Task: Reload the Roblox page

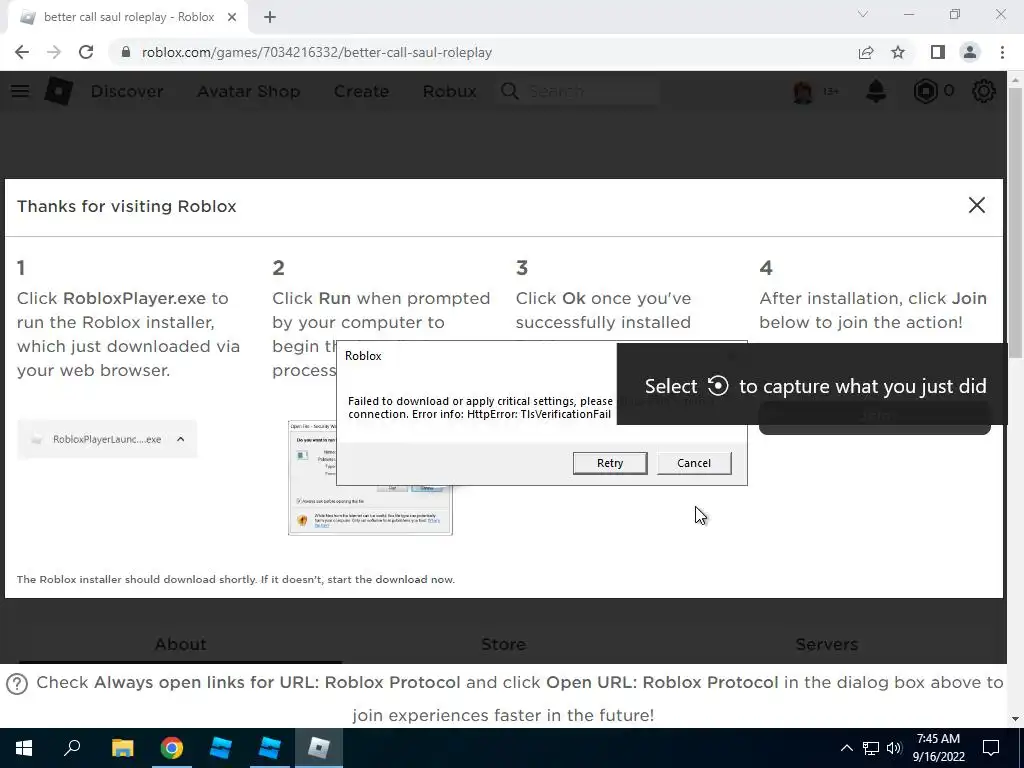Action: (x=86, y=52)
